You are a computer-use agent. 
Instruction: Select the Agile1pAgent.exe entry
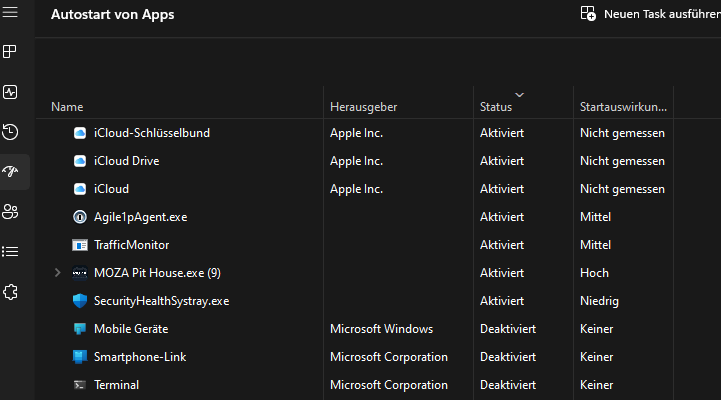[140, 217]
